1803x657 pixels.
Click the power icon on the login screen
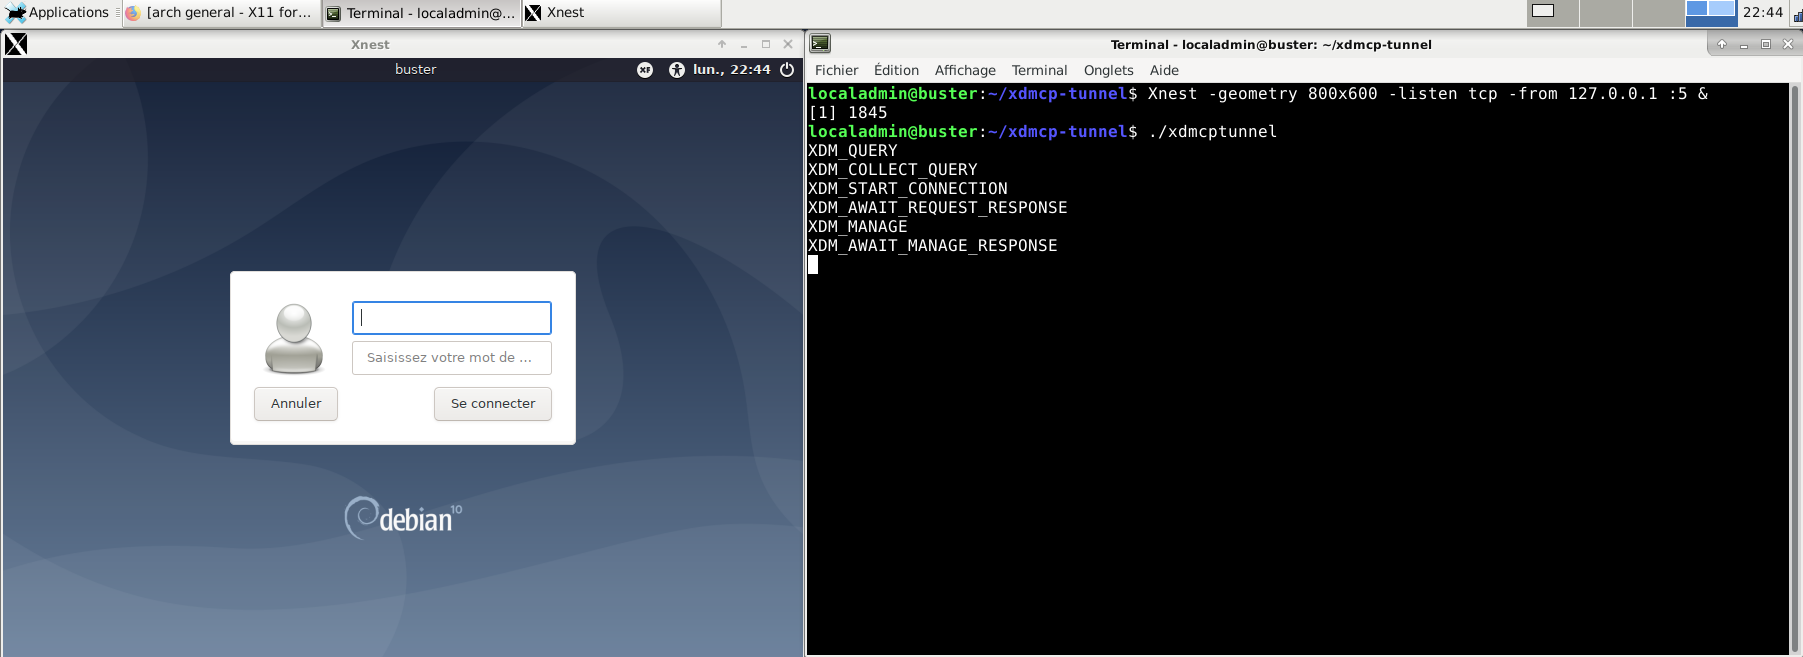pyautogui.click(x=787, y=70)
